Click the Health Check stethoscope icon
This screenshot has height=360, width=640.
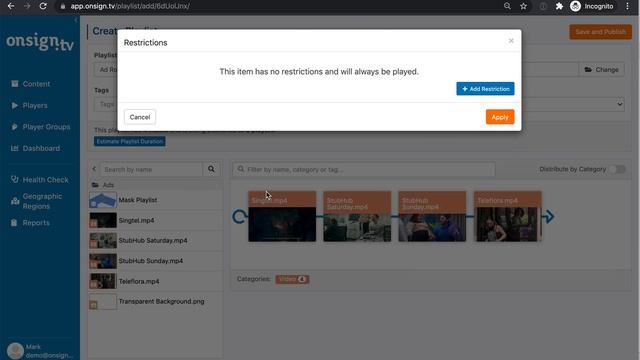[x=15, y=180]
